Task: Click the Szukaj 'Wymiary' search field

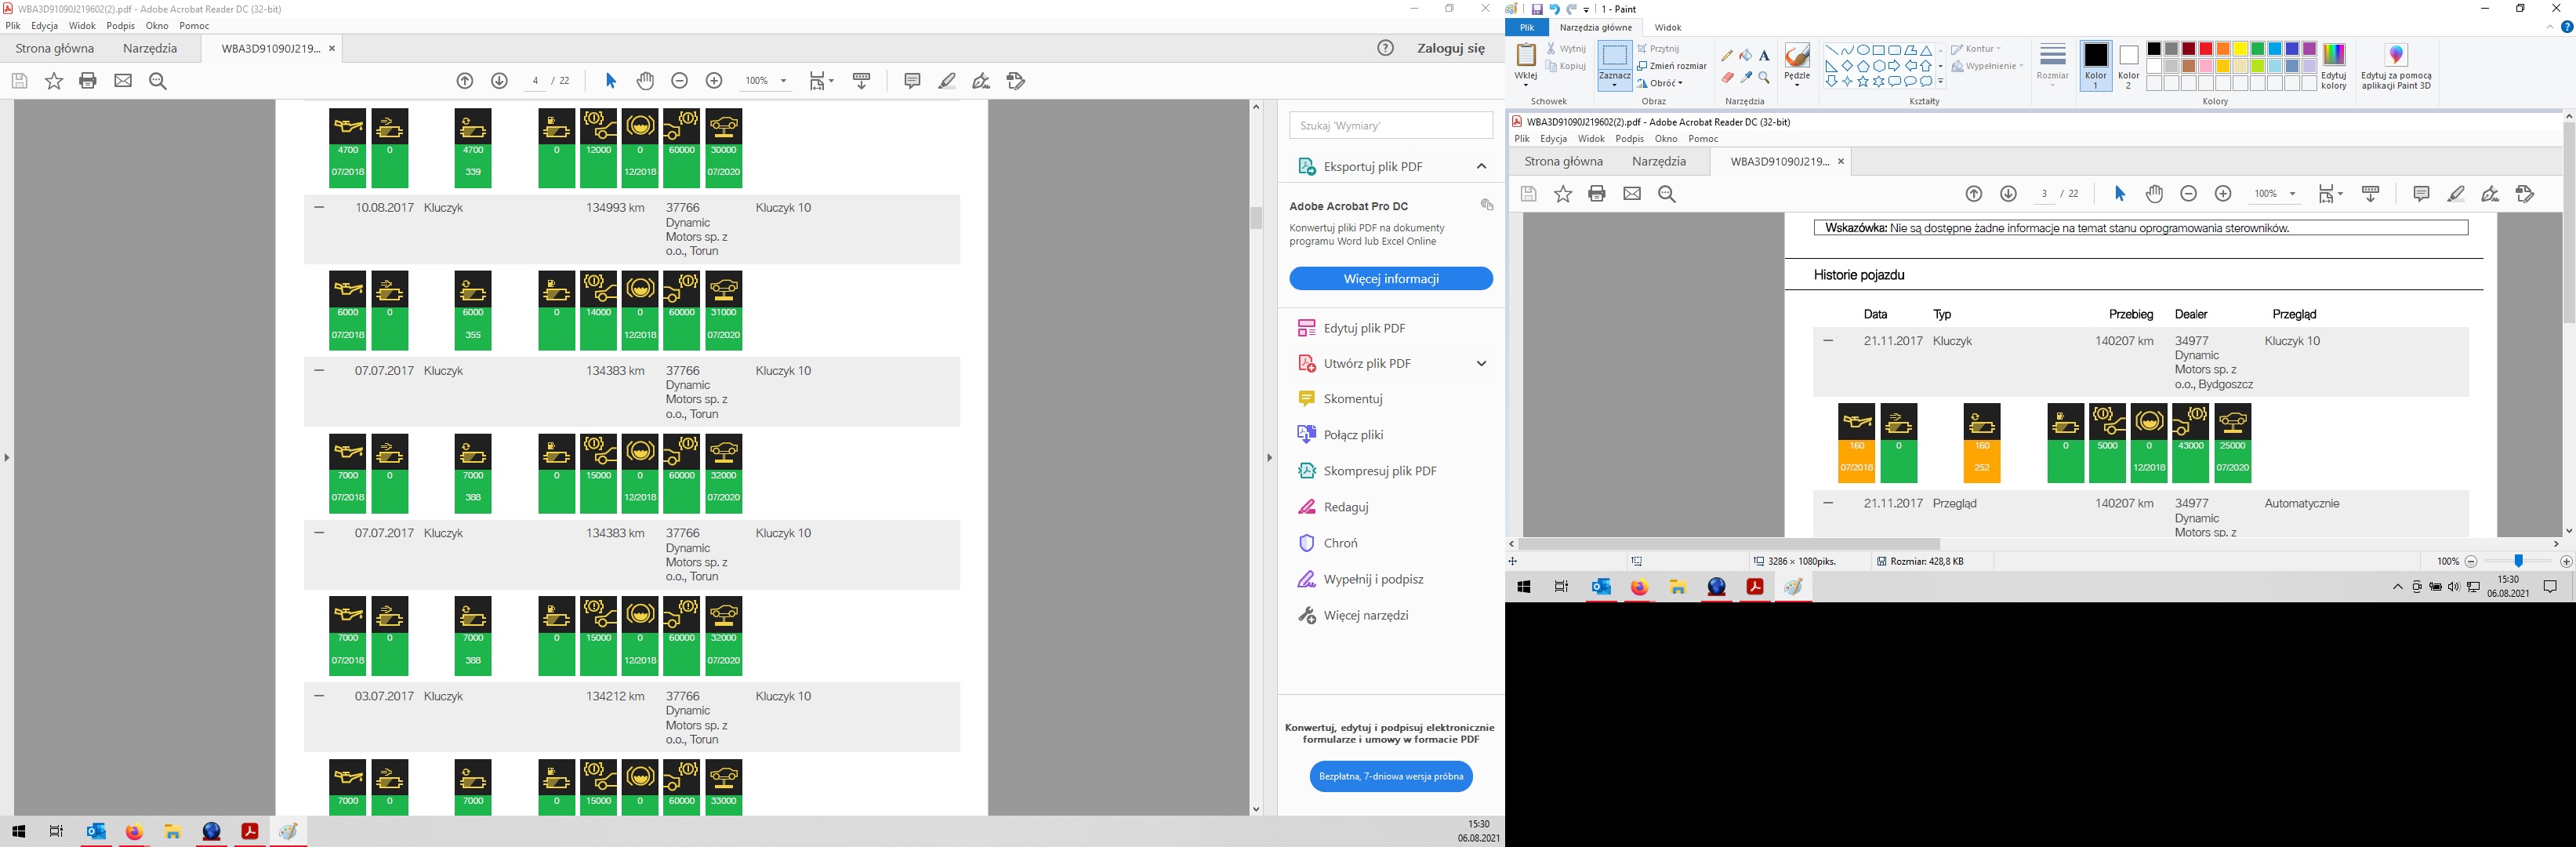Action: pos(1391,125)
